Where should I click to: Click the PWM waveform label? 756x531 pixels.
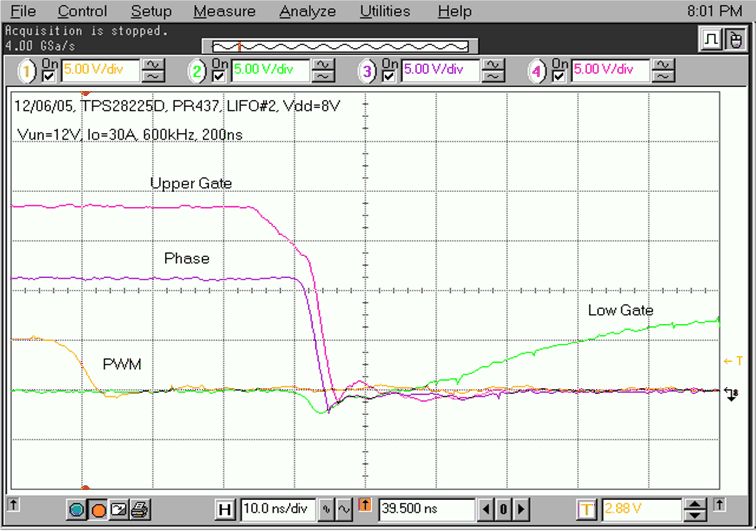tap(122, 364)
